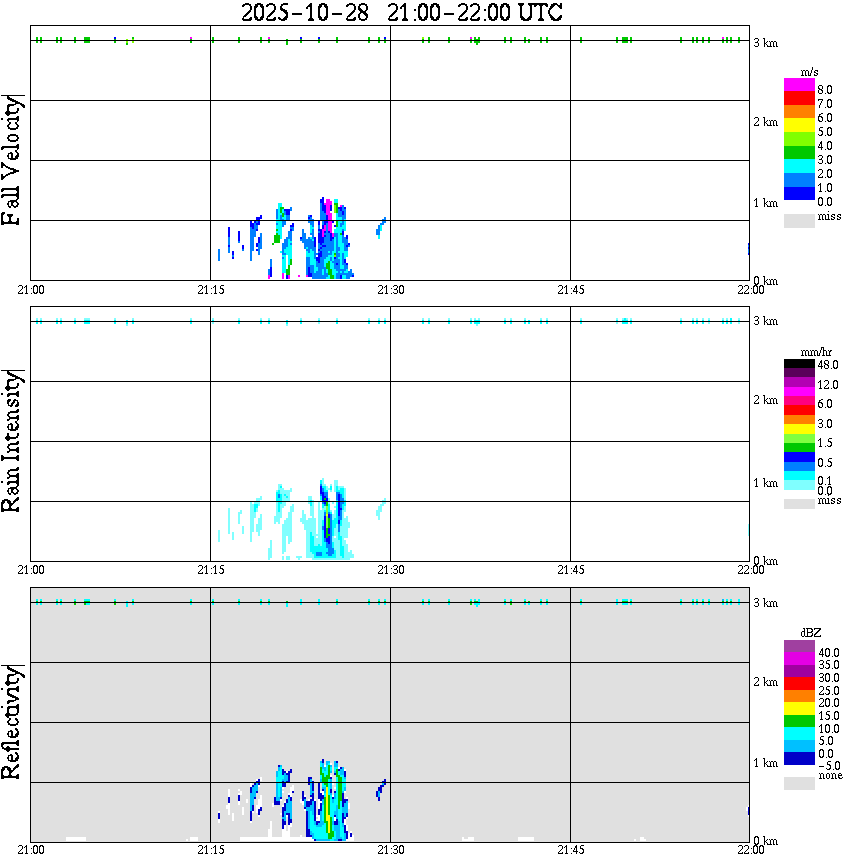Click the green swatch in the dBZ legend
The image size is (850, 868).
[799, 721]
